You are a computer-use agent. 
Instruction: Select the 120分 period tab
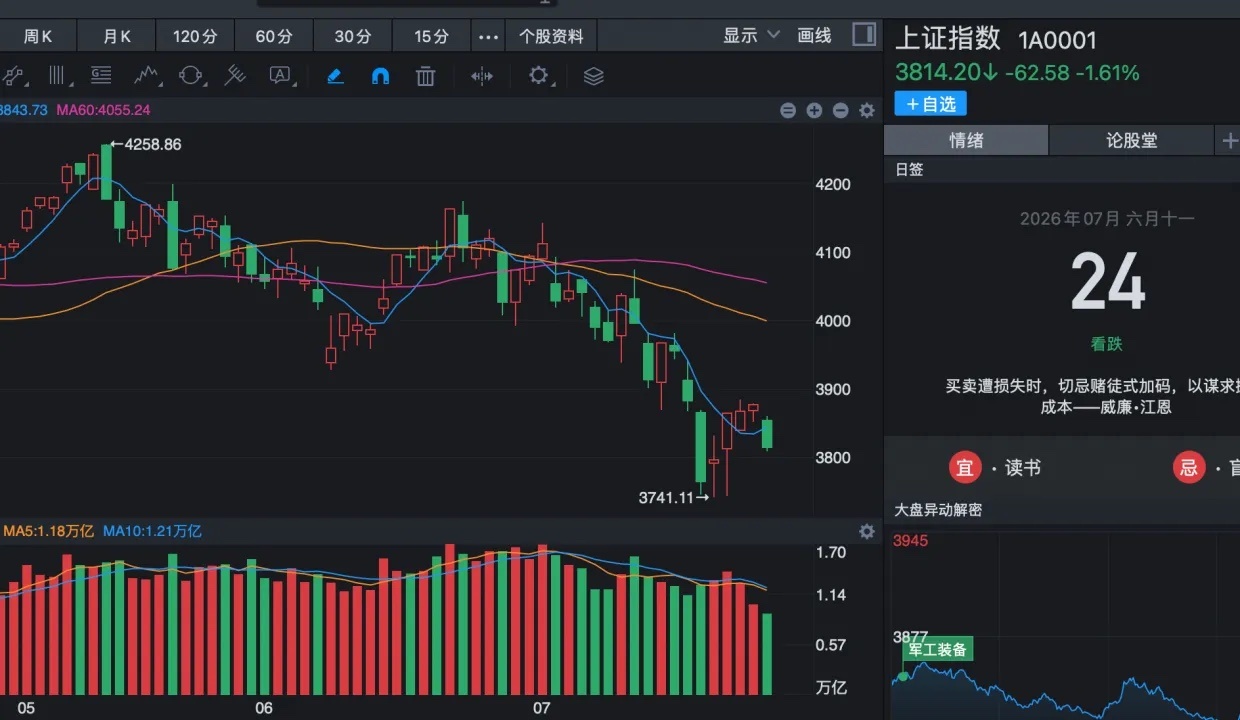pyautogui.click(x=195, y=36)
